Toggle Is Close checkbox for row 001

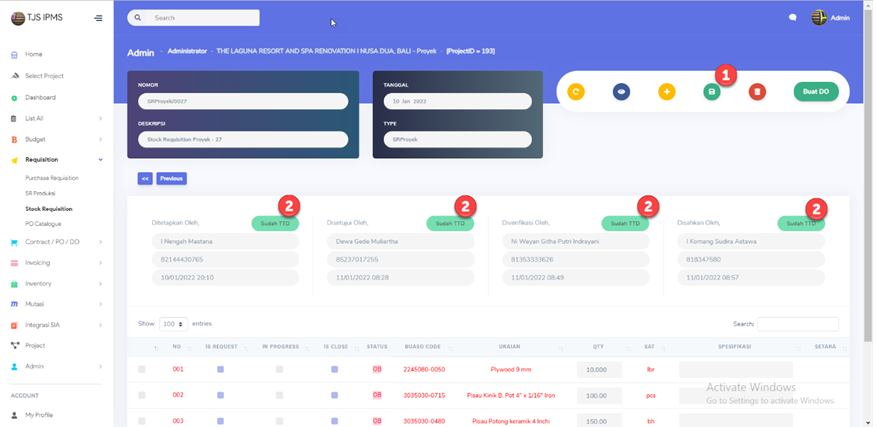336,370
